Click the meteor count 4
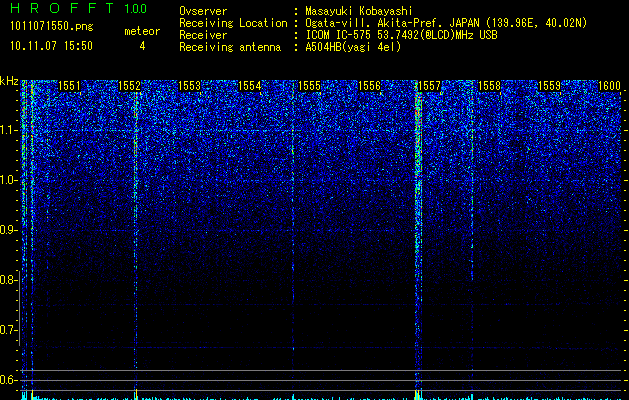 [142, 46]
